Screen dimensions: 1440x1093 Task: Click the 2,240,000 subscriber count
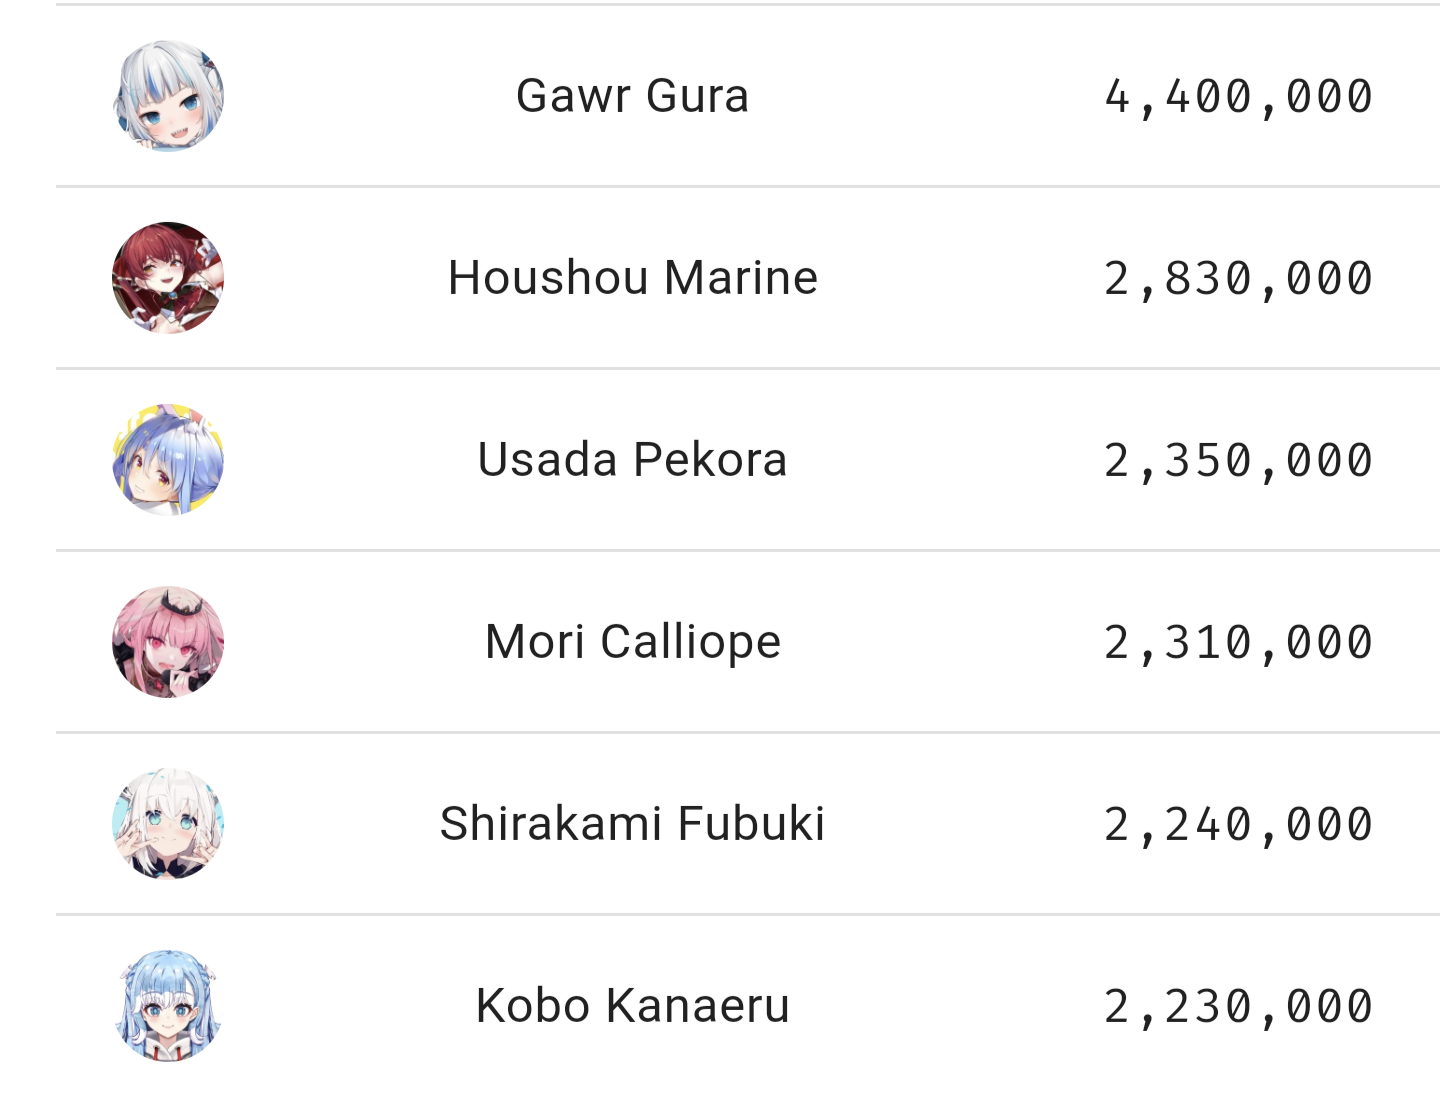click(x=1238, y=825)
